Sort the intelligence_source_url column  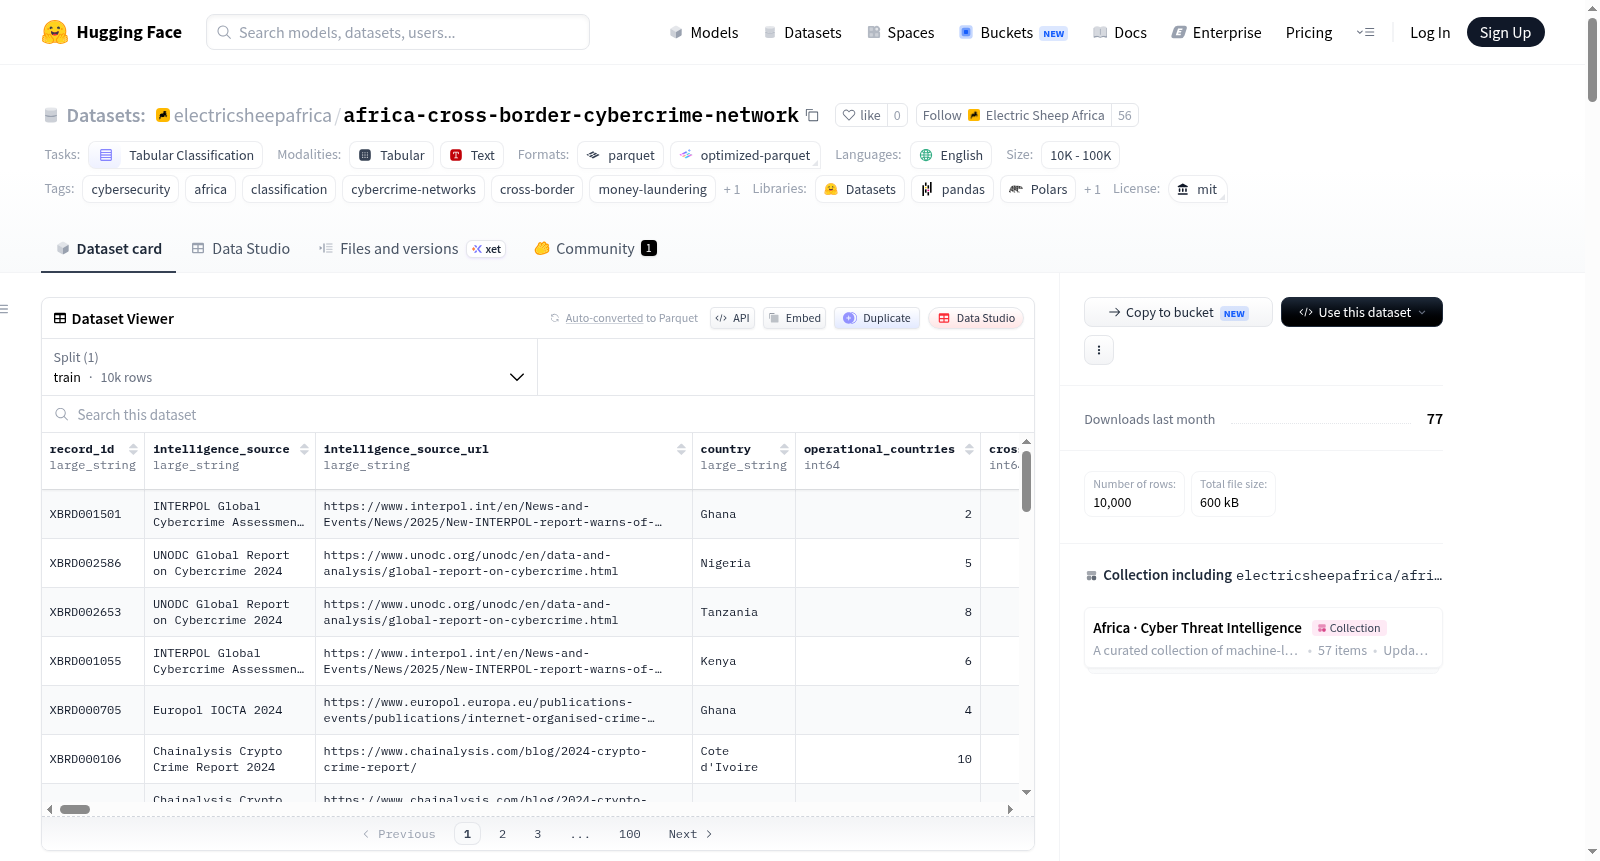tap(681, 449)
